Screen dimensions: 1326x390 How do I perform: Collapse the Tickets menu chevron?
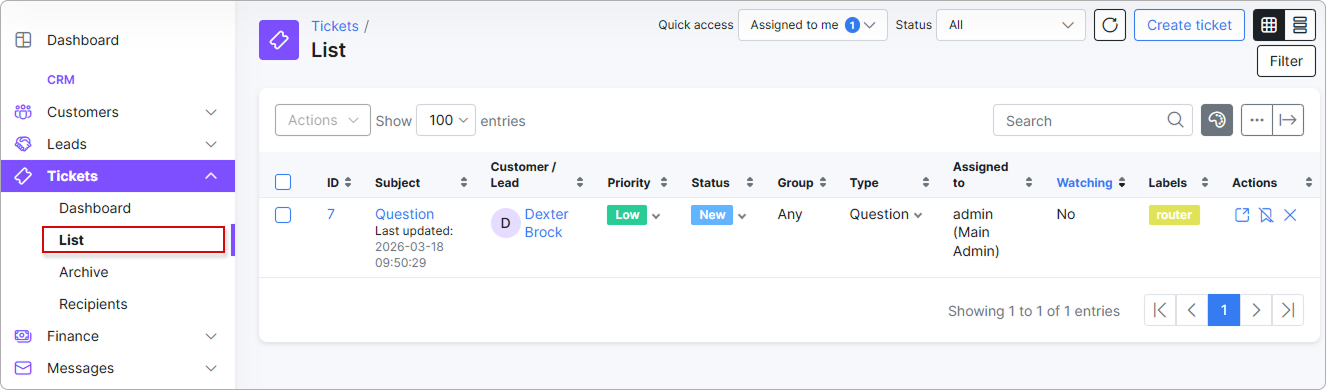(x=211, y=176)
